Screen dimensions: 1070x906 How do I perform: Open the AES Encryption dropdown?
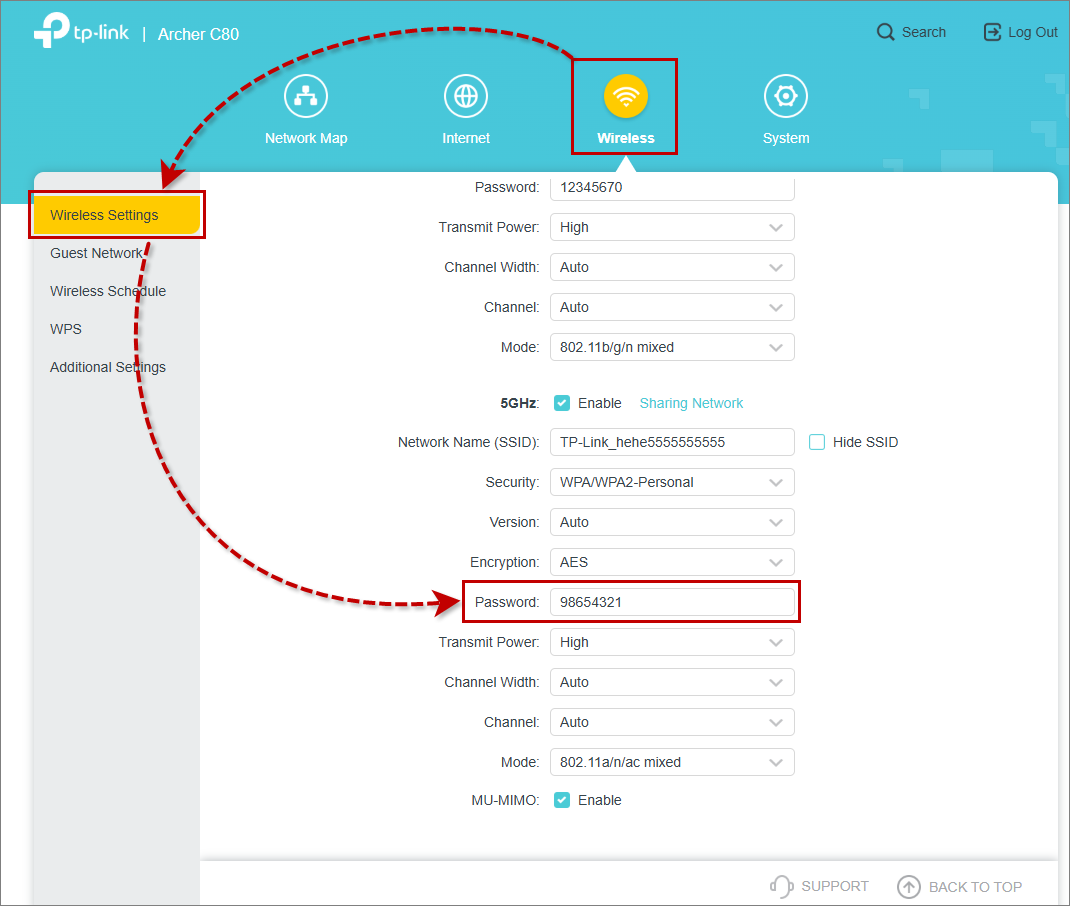coord(672,562)
